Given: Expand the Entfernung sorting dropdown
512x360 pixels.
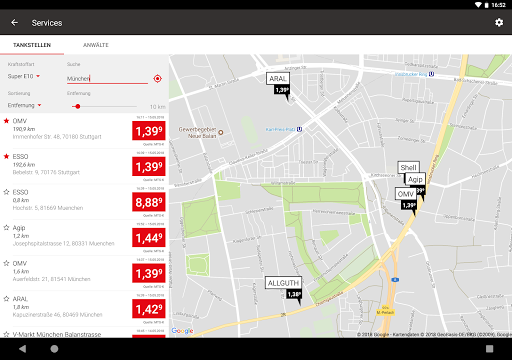Looking at the screenshot, I should (x=24, y=105).
